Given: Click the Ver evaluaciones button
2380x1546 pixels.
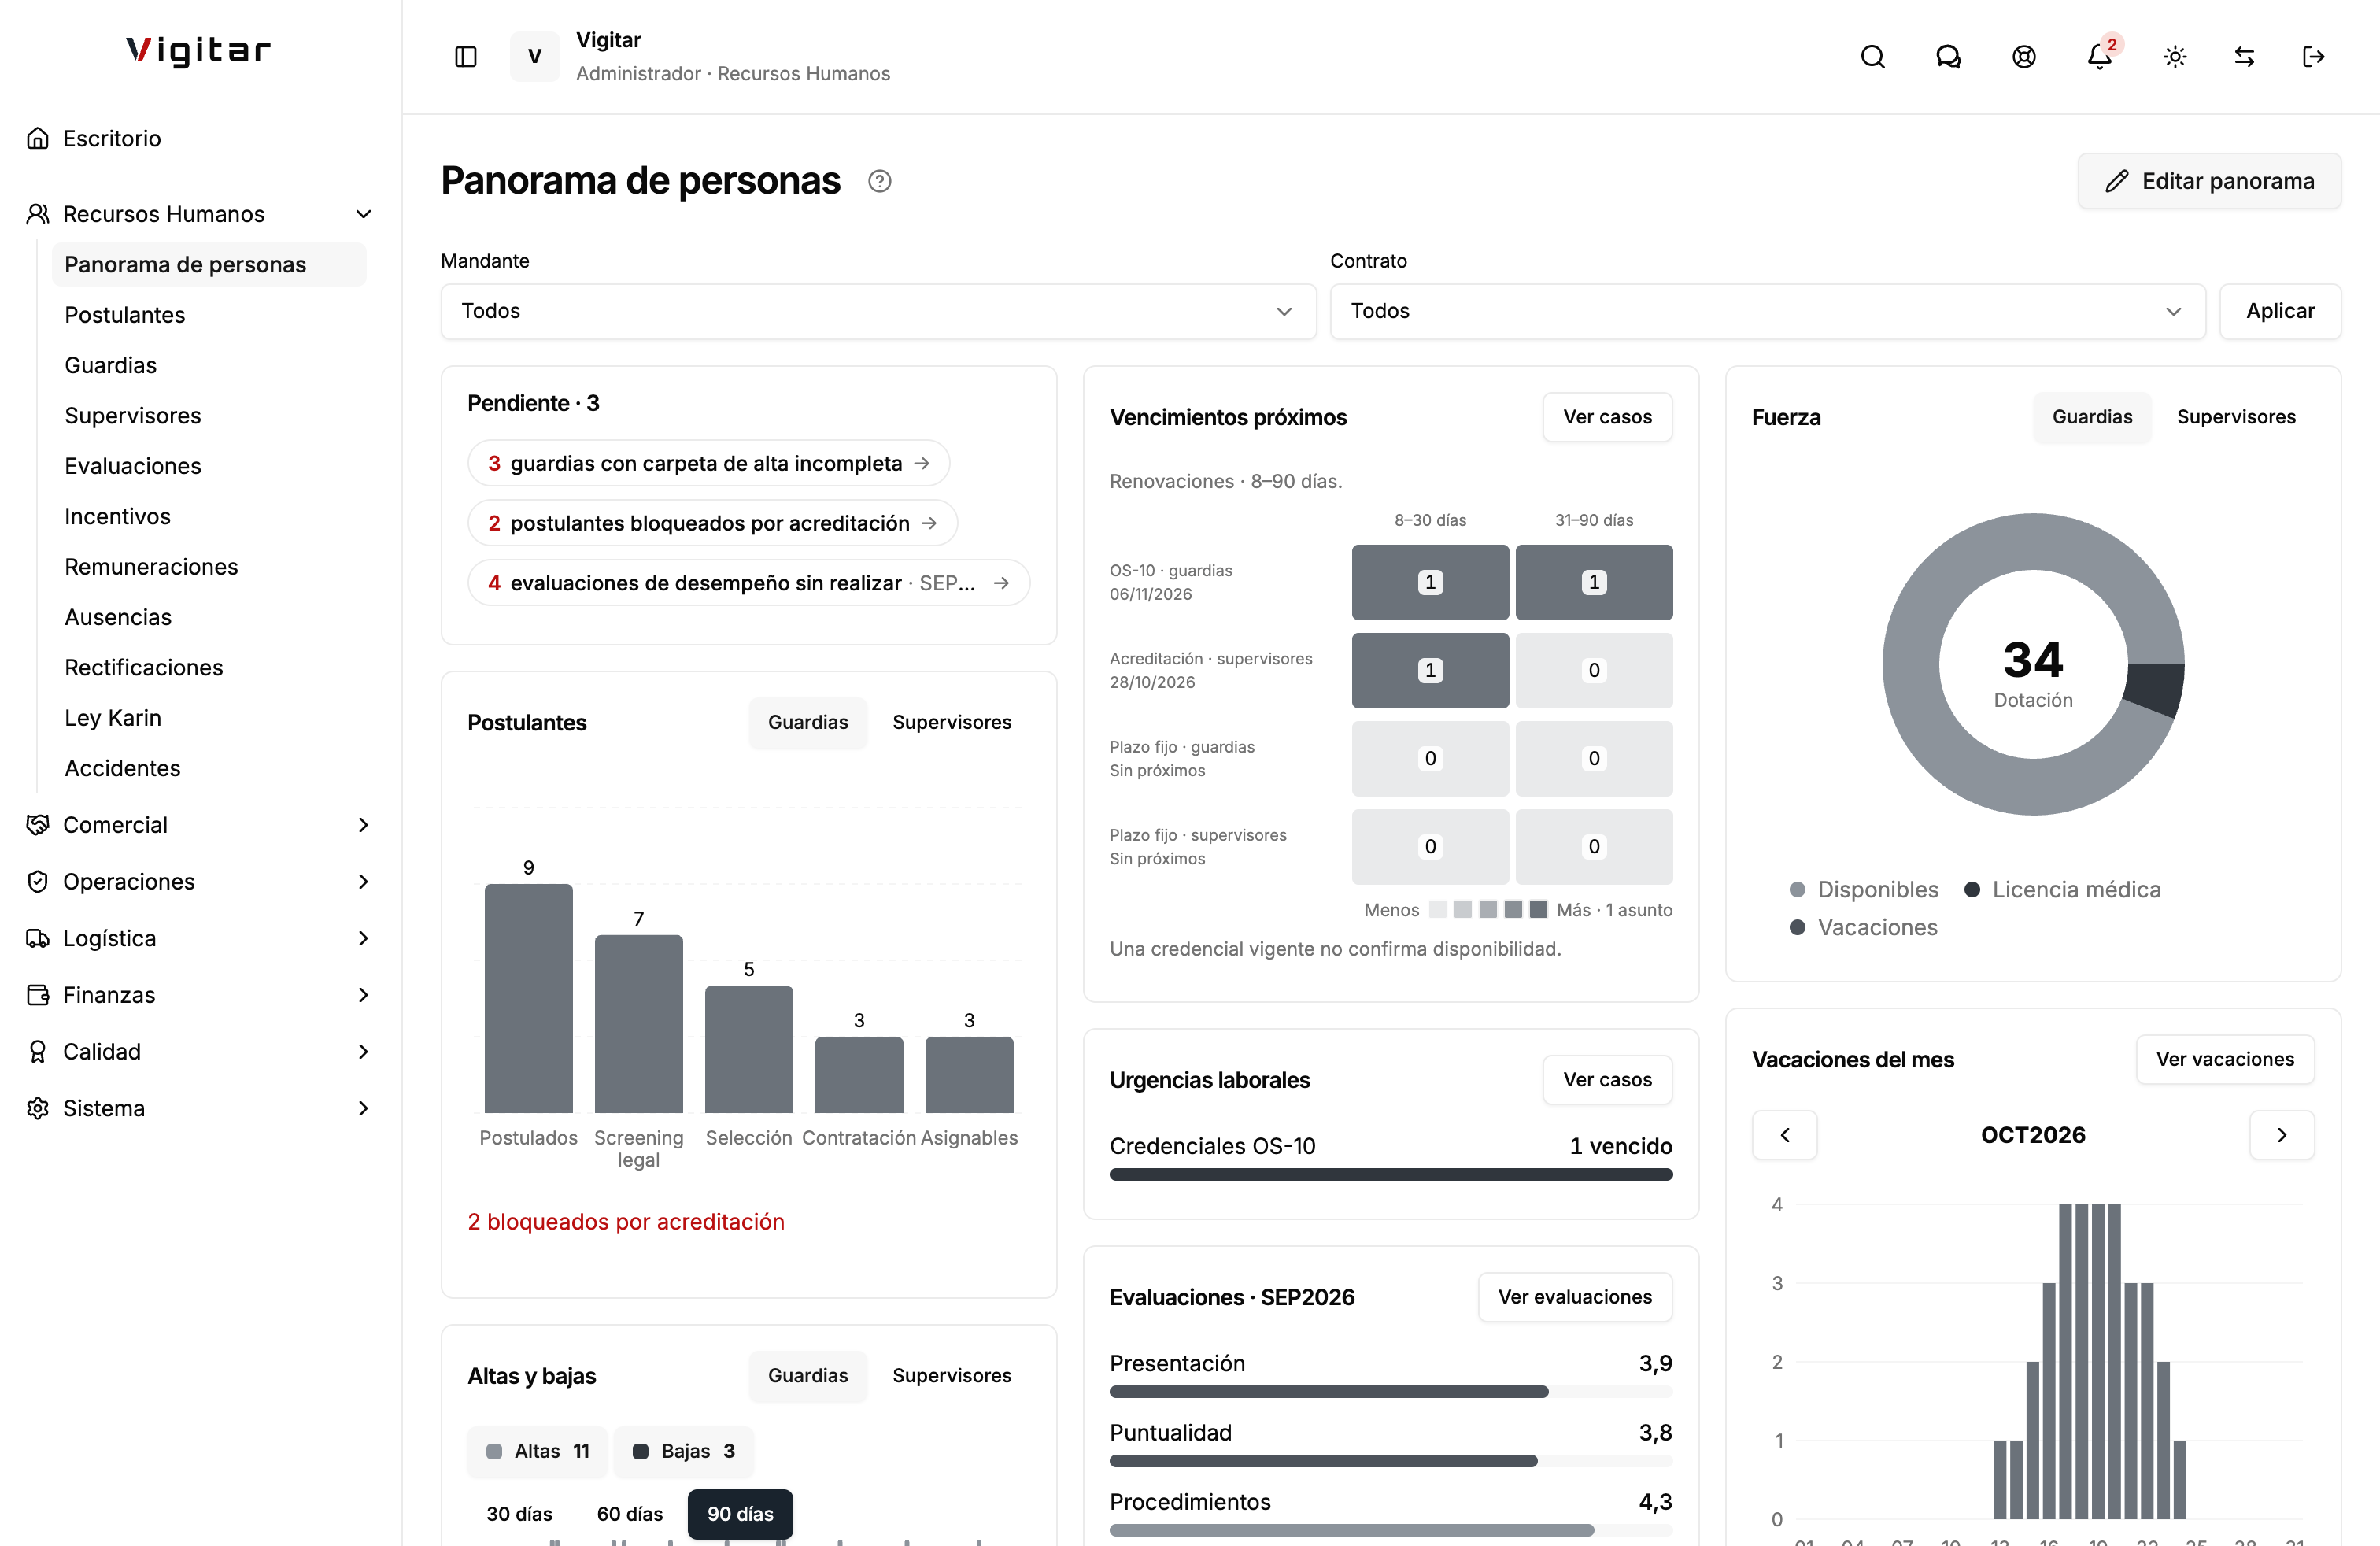Looking at the screenshot, I should pyautogui.click(x=1575, y=1297).
